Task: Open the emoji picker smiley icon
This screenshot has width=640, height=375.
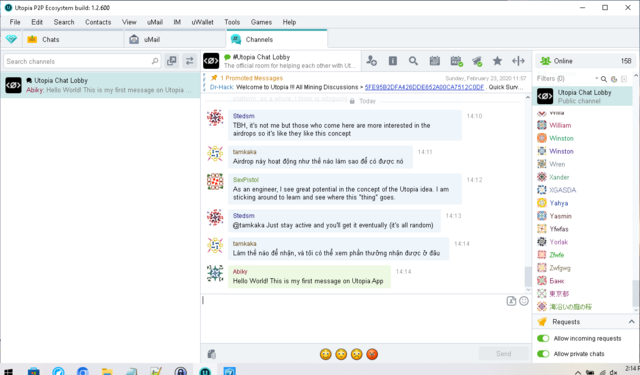Action: coord(524,301)
